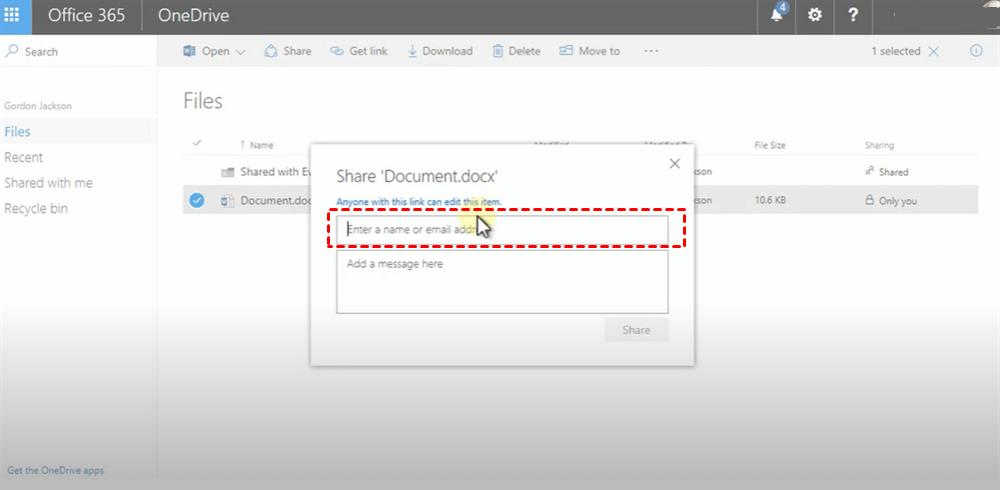Click the Office 365 header link
This screenshot has width=1000, height=490.
(87, 16)
